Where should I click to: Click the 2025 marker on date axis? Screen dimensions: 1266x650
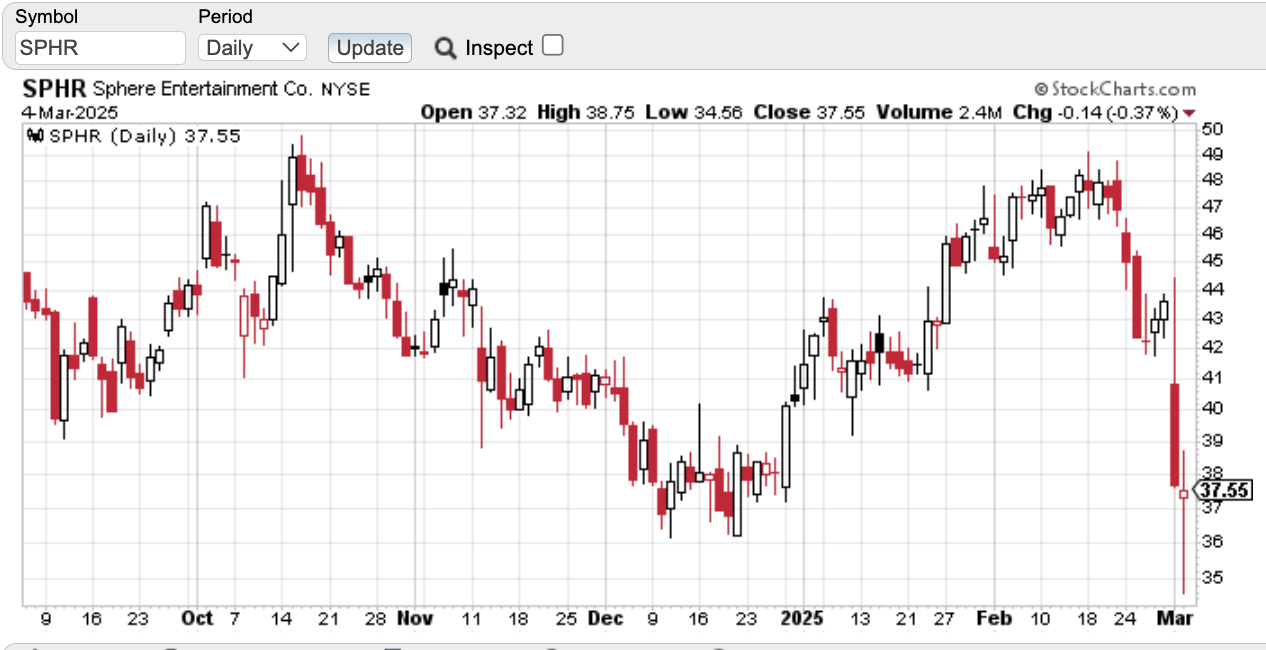click(801, 618)
